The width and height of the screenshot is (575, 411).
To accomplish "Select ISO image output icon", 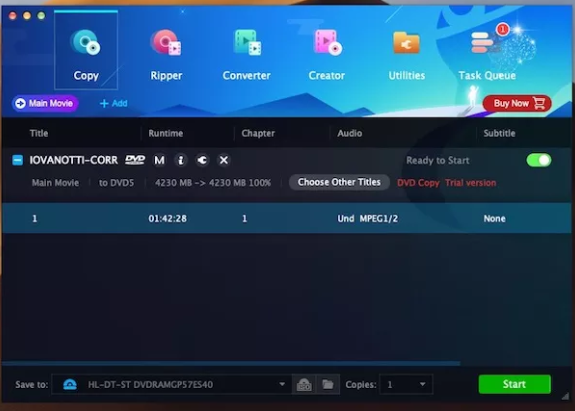I will (304, 385).
